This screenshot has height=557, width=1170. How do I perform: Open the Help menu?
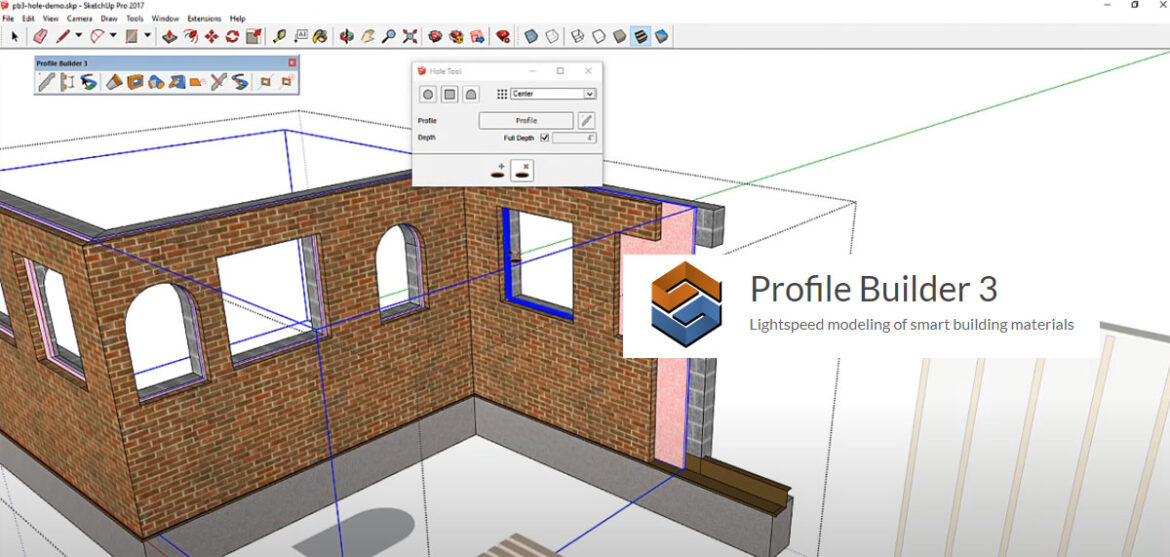(237, 18)
